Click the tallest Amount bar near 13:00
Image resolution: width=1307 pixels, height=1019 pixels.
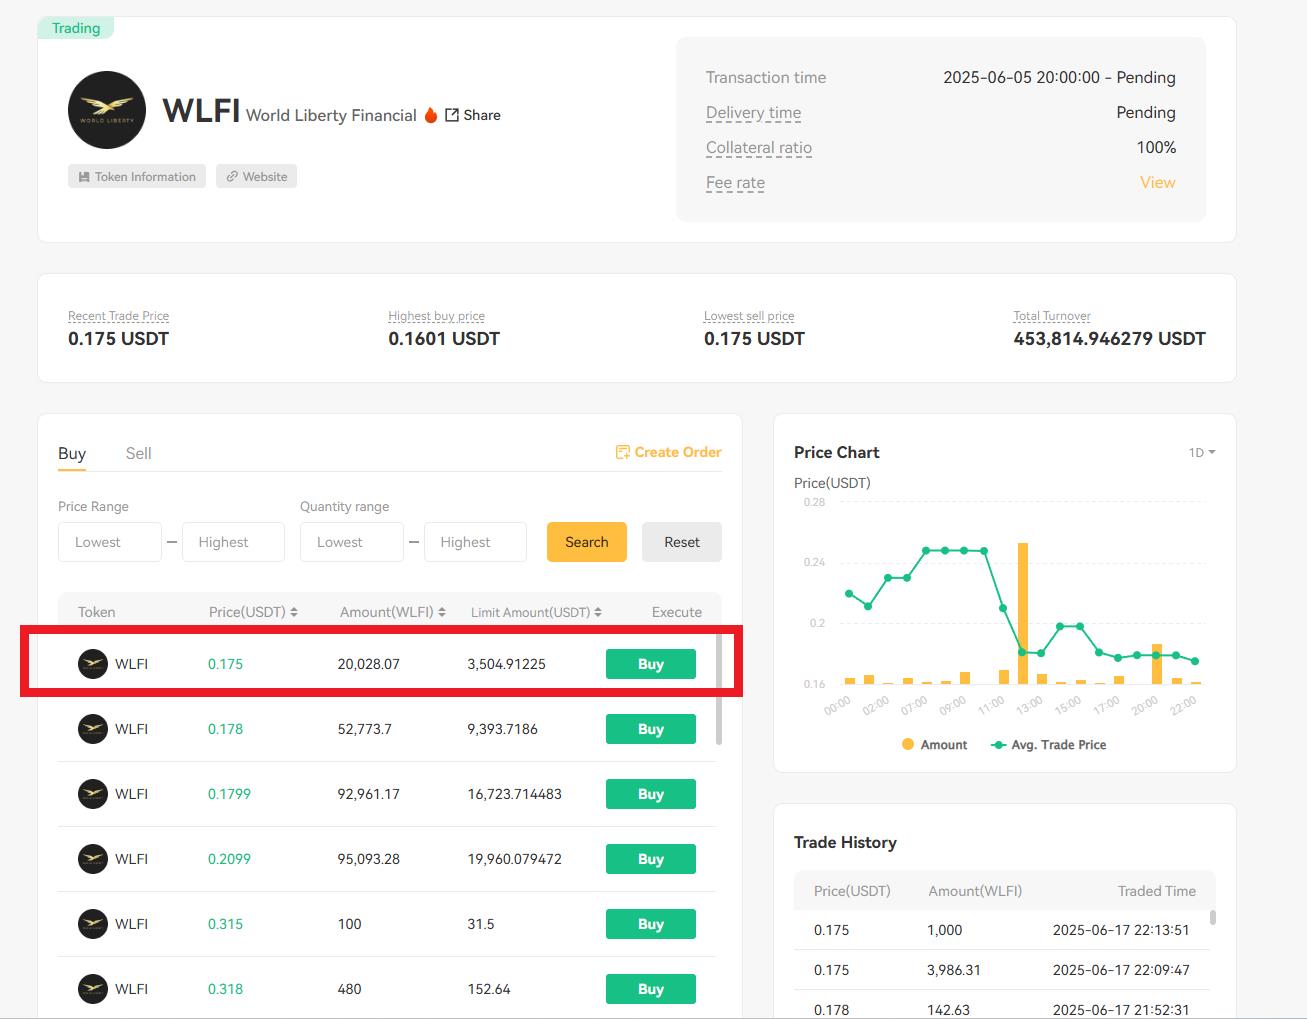click(x=1023, y=613)
